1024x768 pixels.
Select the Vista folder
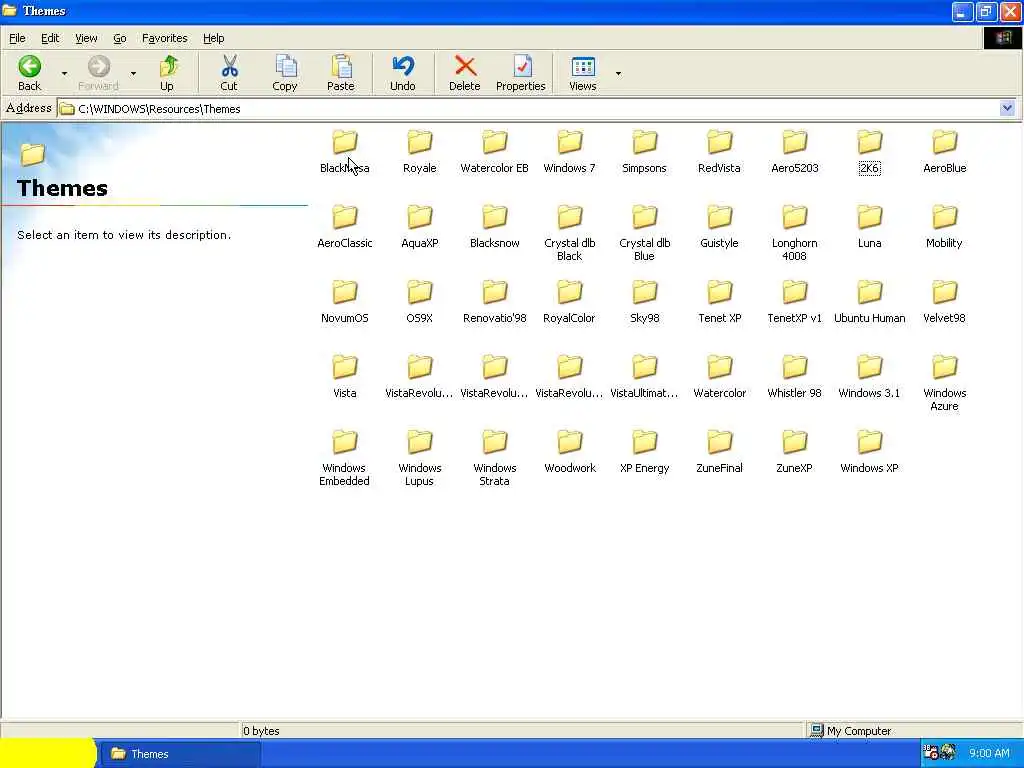345,377
